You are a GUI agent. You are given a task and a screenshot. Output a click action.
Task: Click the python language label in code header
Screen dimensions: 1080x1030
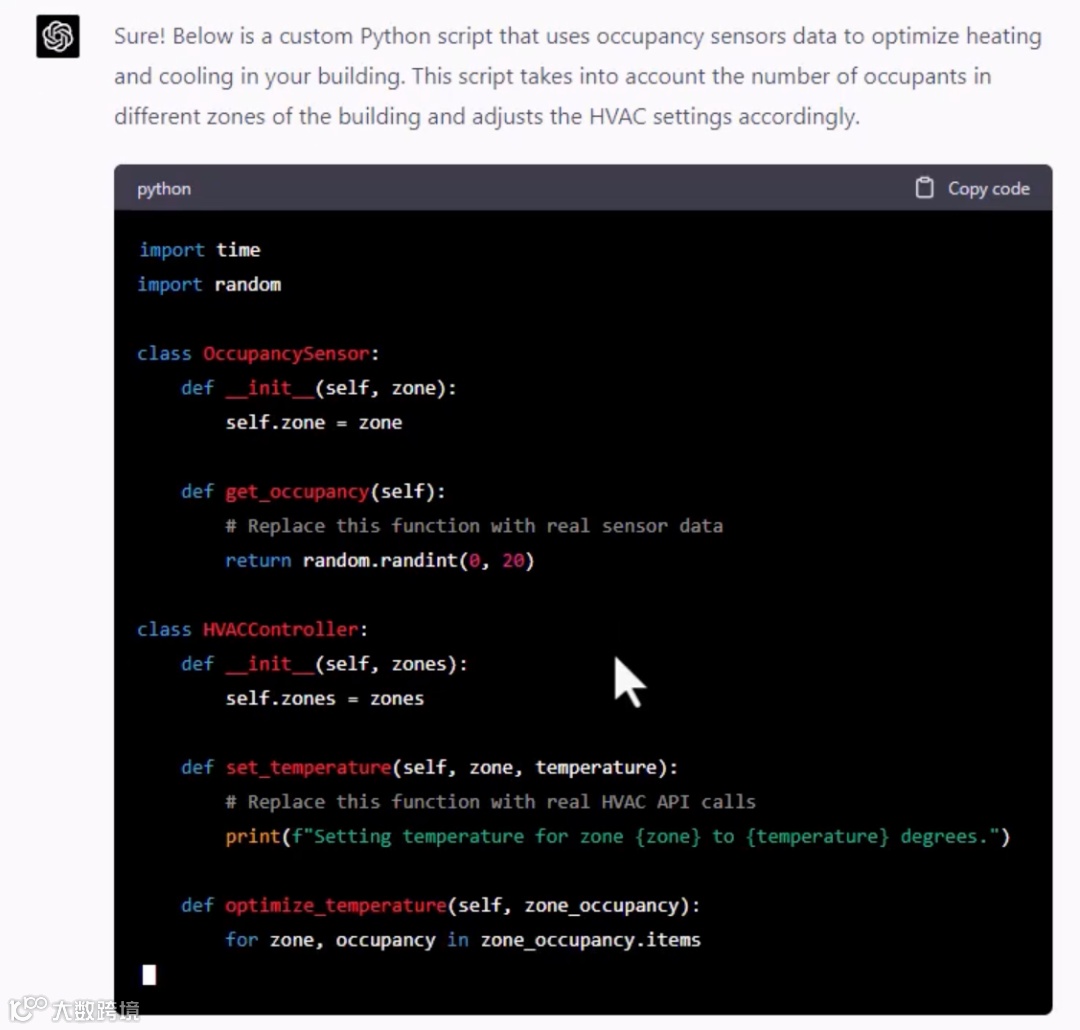pos(164,189)
